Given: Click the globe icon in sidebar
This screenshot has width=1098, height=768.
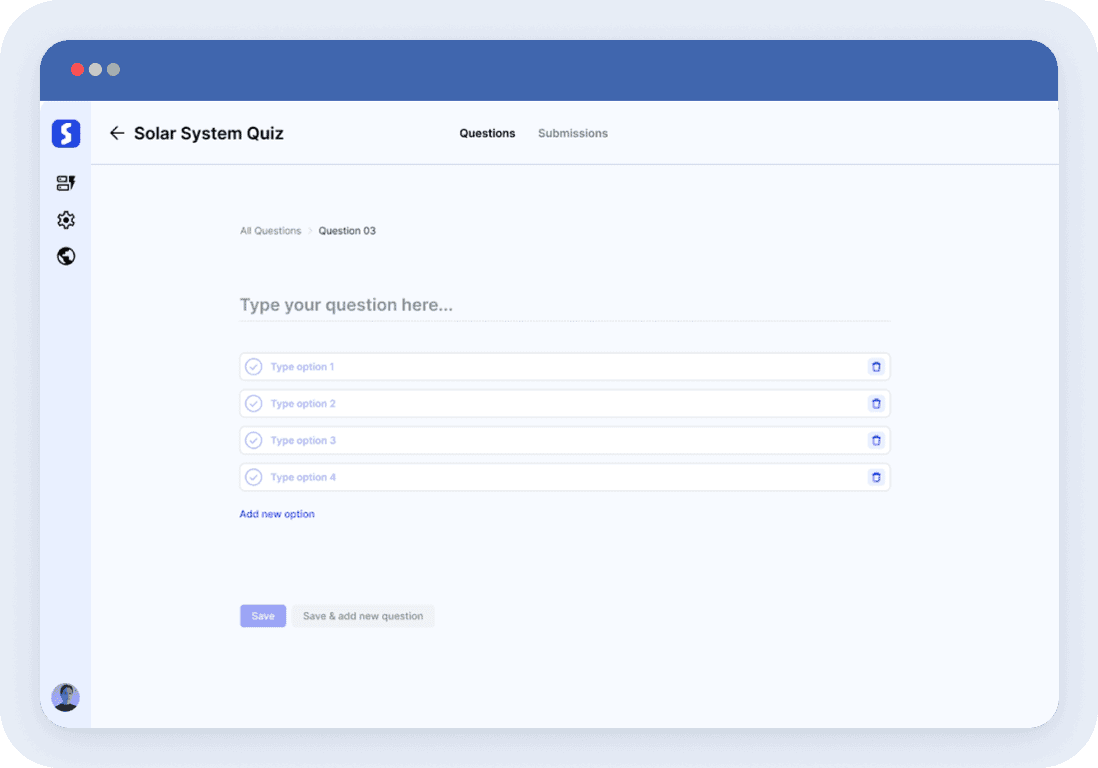Looking at the screenshot, I should [66, 256].
